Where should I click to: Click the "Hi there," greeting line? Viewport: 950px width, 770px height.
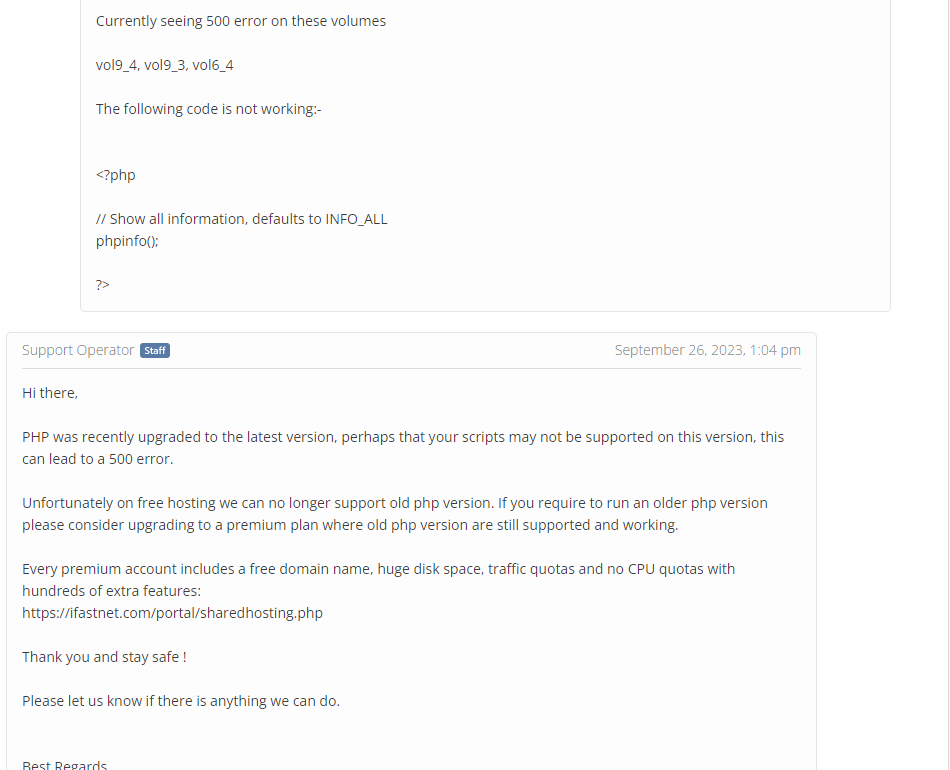pyautogui.click(x=50, y=393)
